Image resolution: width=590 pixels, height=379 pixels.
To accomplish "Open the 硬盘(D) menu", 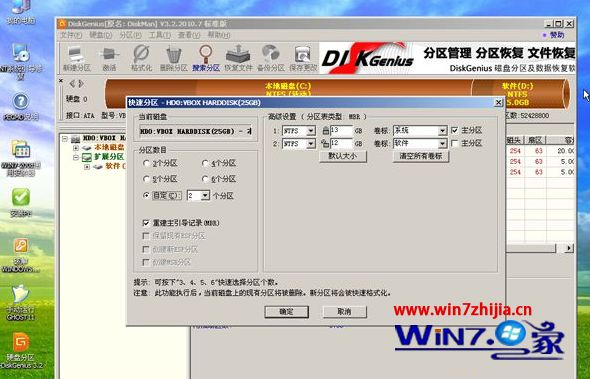I will (100, 35).
